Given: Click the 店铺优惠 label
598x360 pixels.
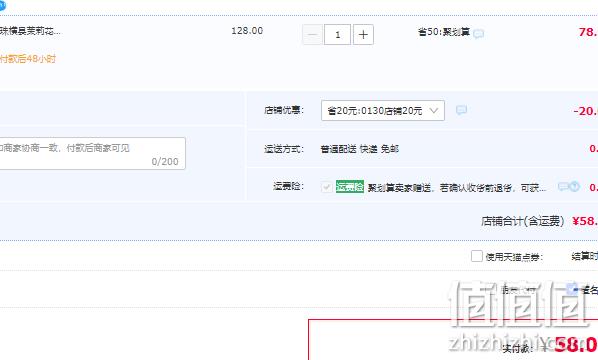Looking at the screenshot, I should pos(284,111).
